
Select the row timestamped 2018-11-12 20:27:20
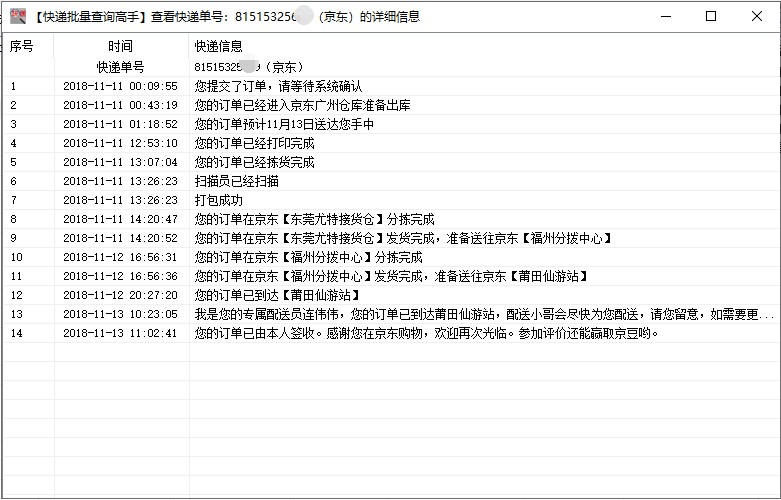pos(391,295)
